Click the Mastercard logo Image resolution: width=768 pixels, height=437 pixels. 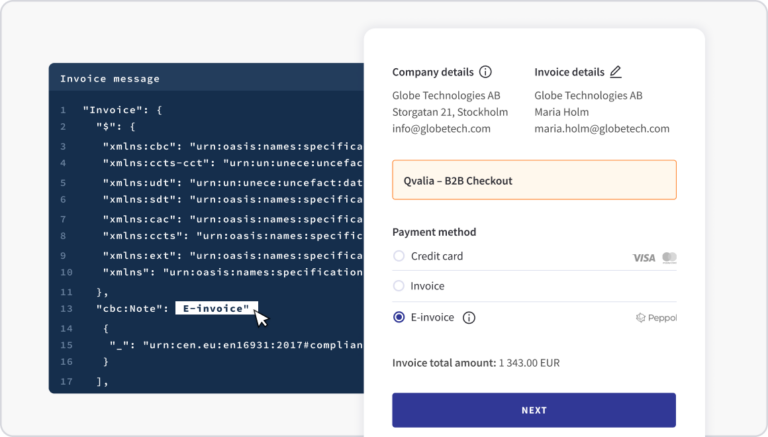click(x=669, y=258)
